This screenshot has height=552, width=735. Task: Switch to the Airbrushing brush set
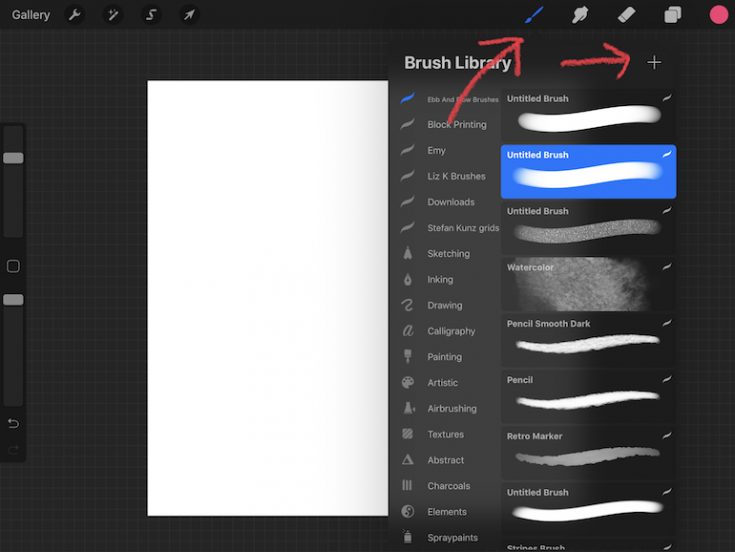tap(452, 408)
